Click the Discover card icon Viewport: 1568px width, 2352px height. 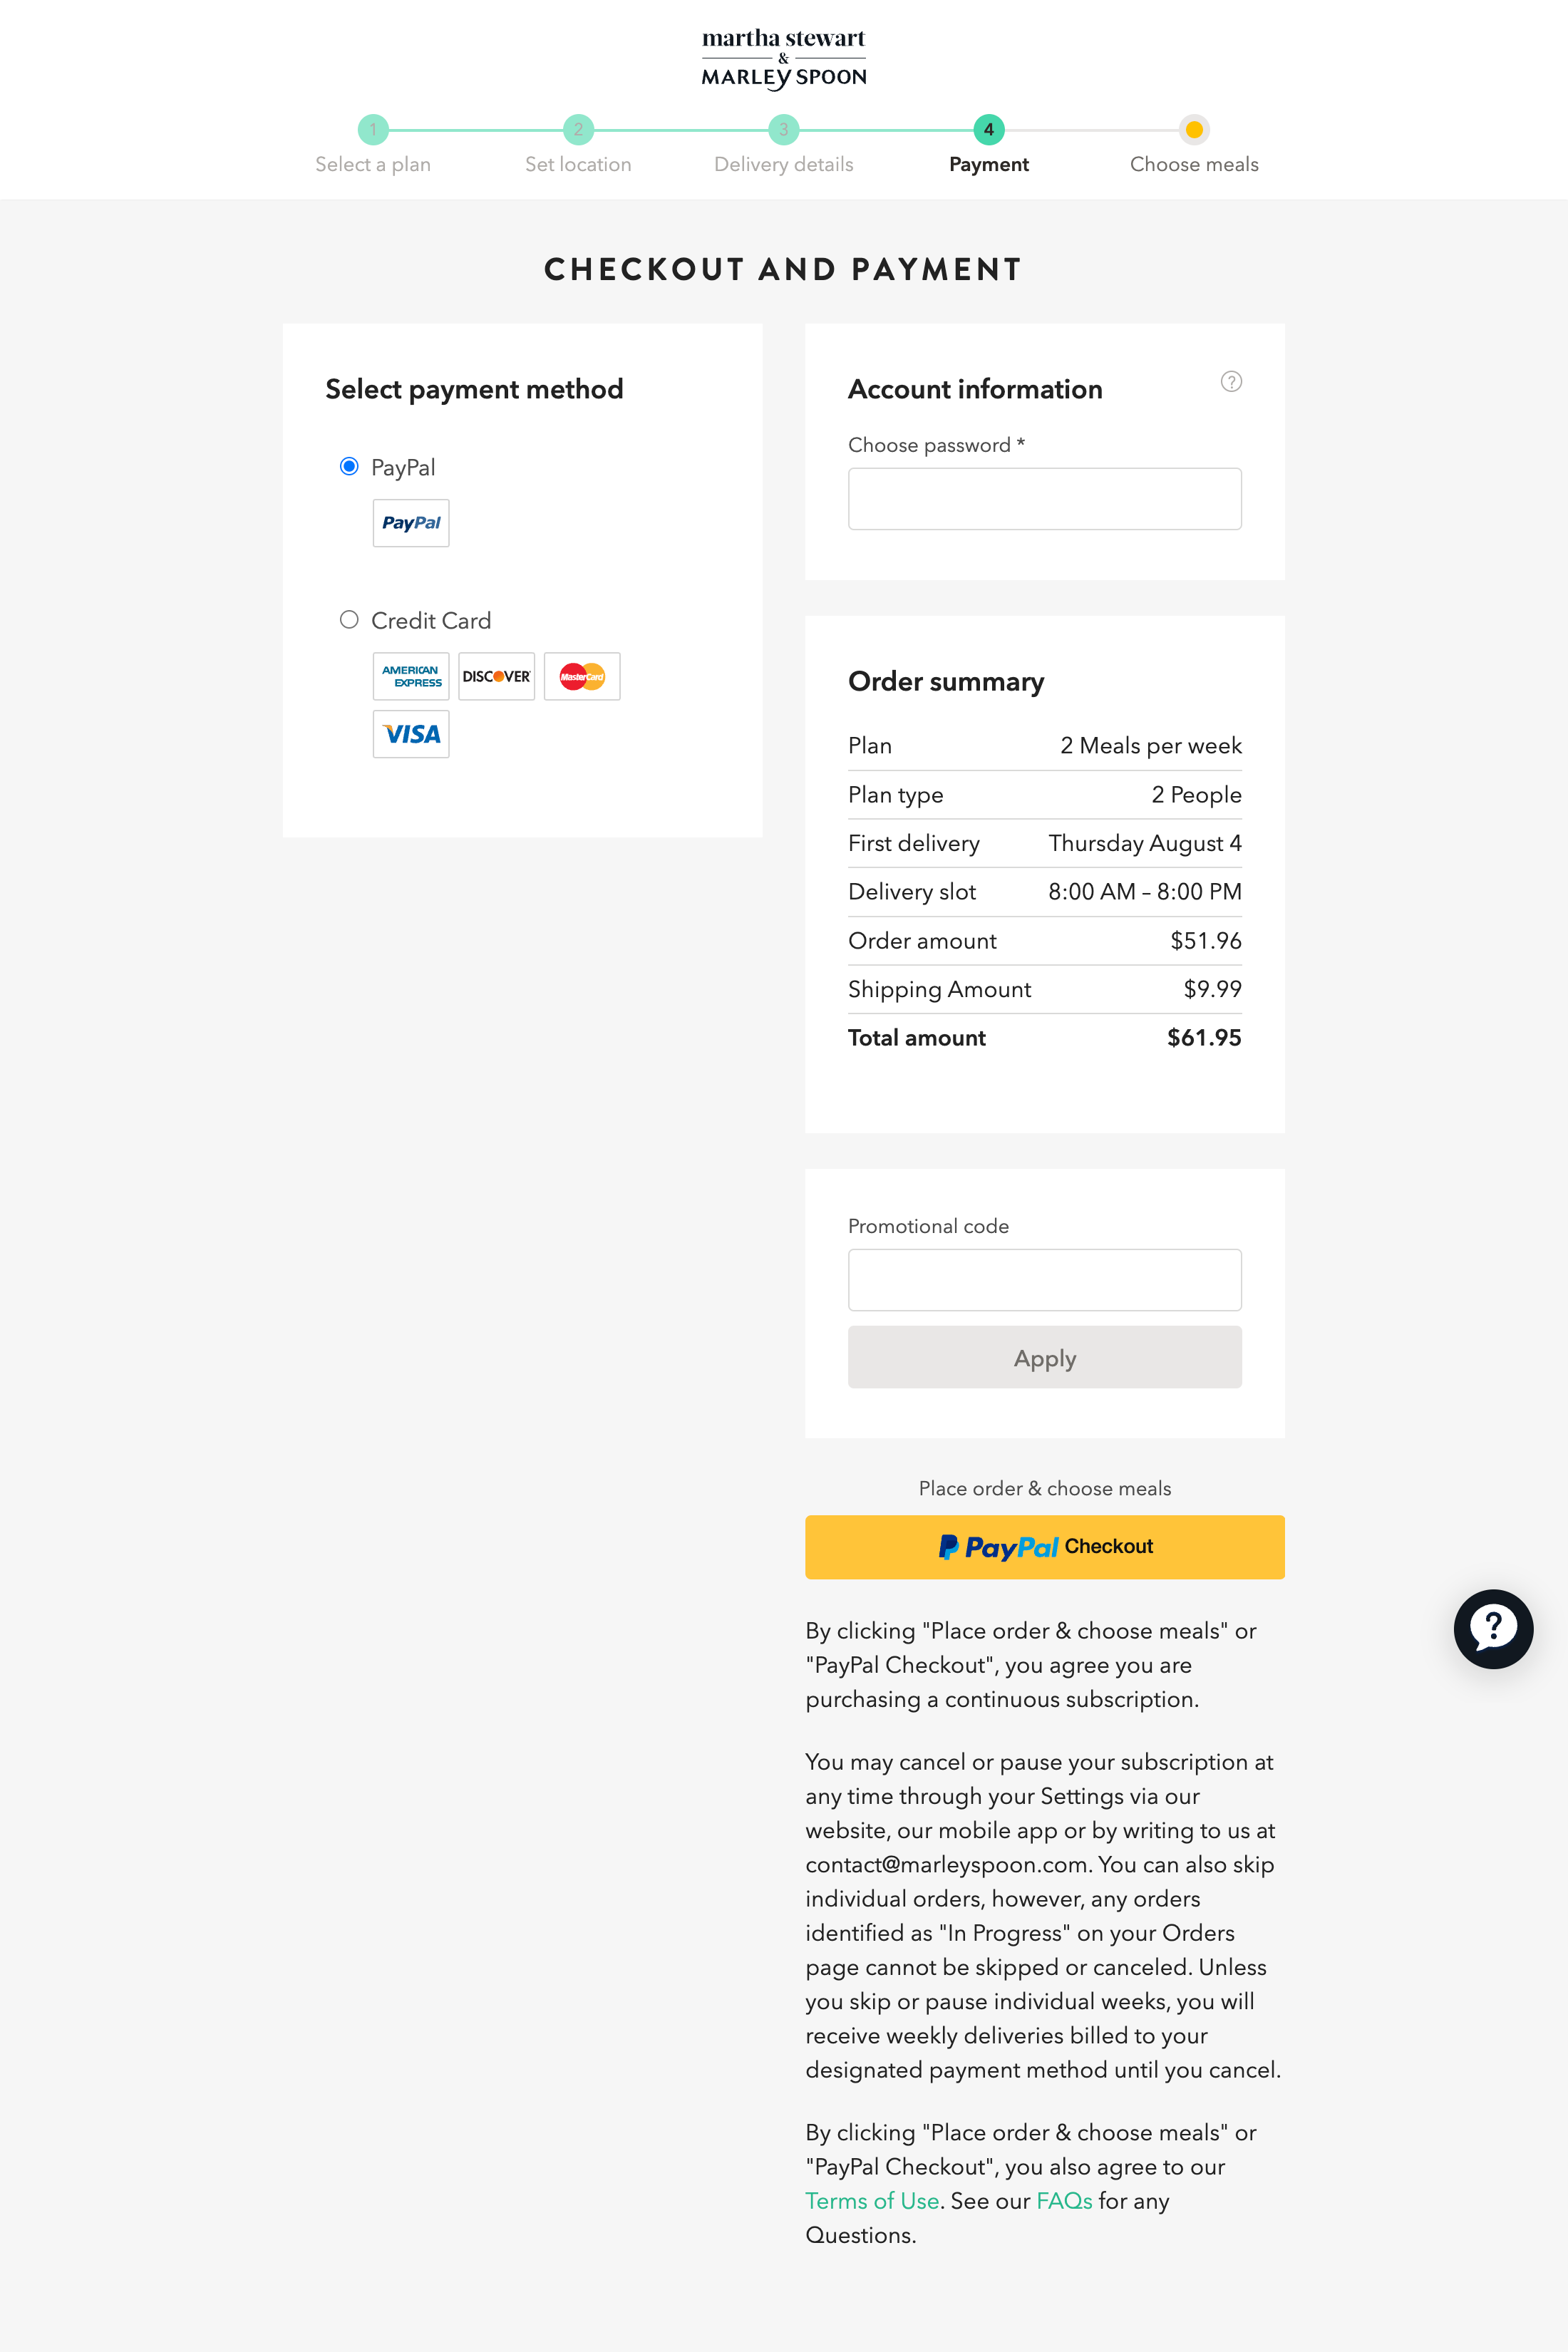495,676
